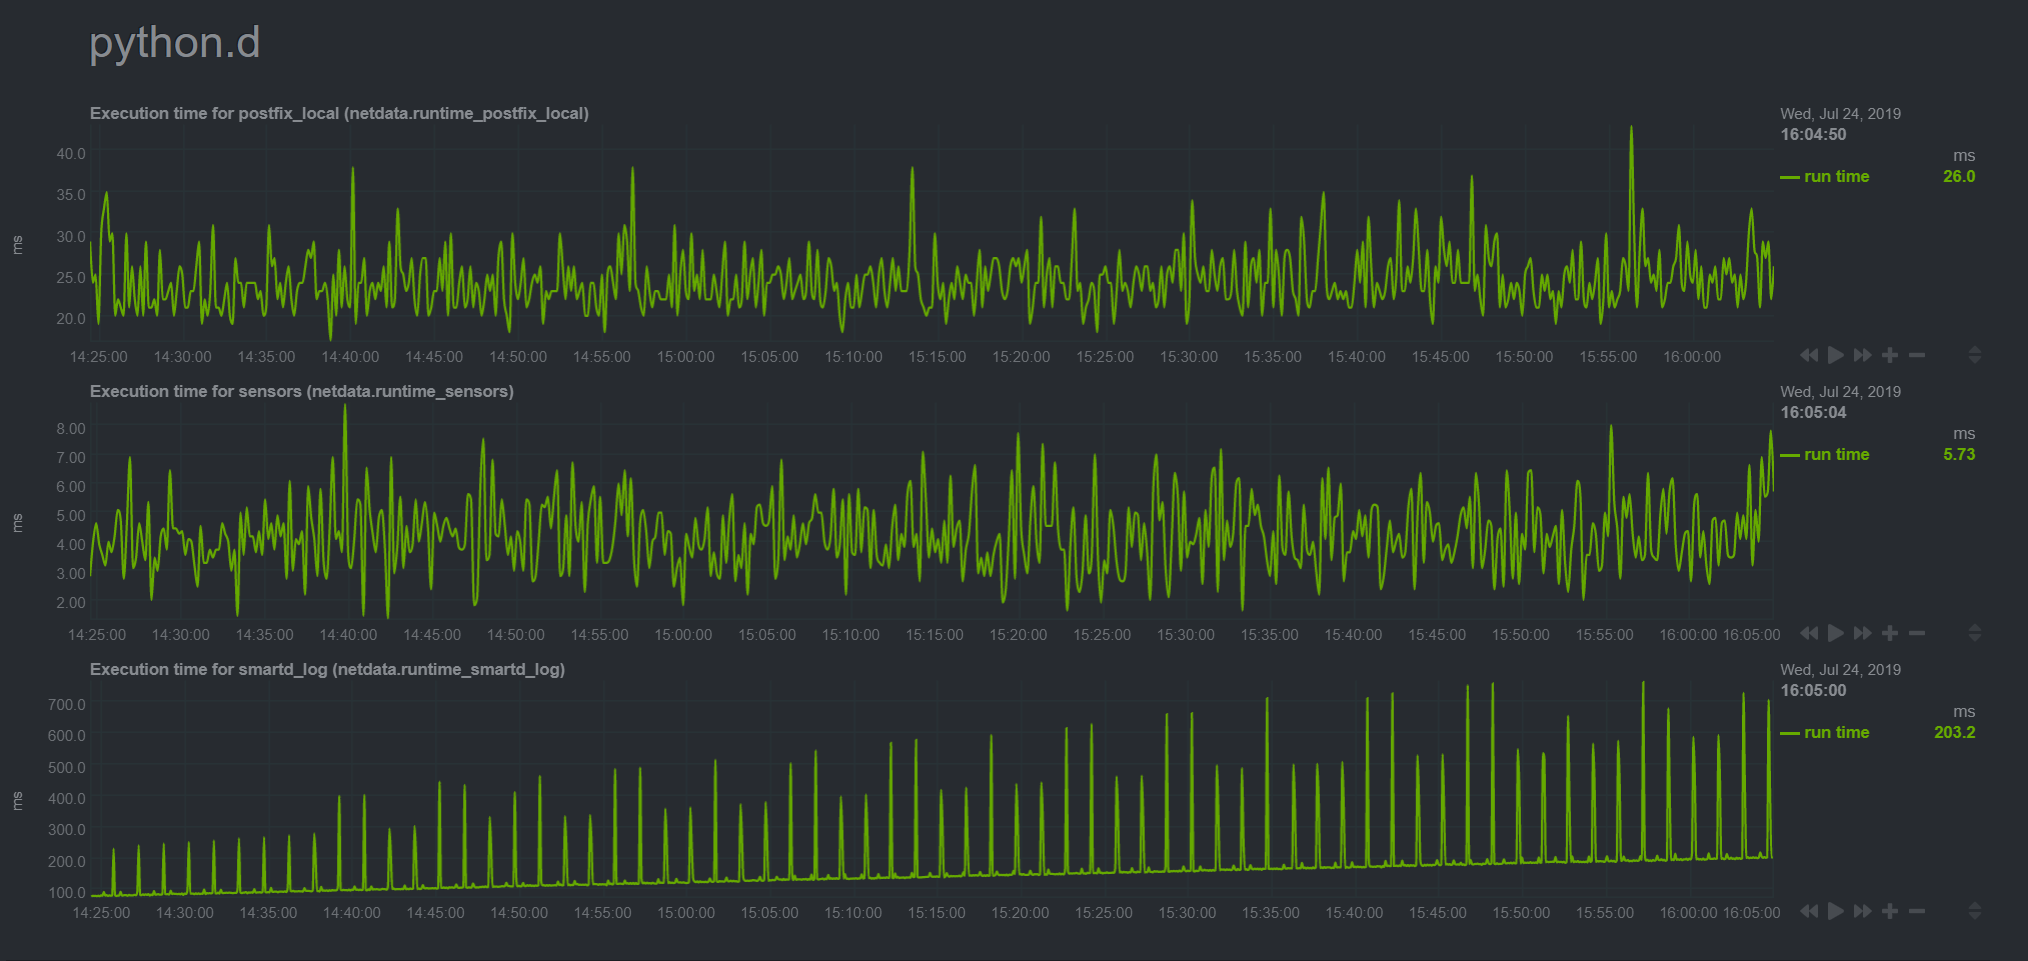The width and height of the screenshot is (2028, 961).
Task: Resume live playback on the postfix_local chart
Action: [x=1837, y=355]
